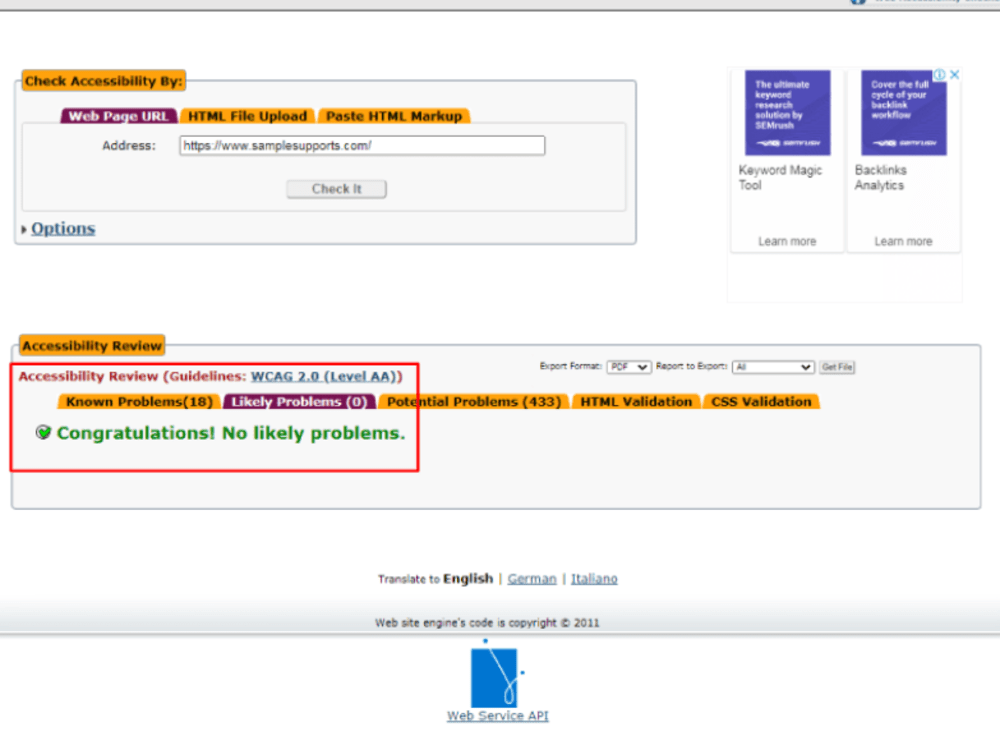Click the English translation label
This screenshot has width=1000, height=750.
click(468, 578)
